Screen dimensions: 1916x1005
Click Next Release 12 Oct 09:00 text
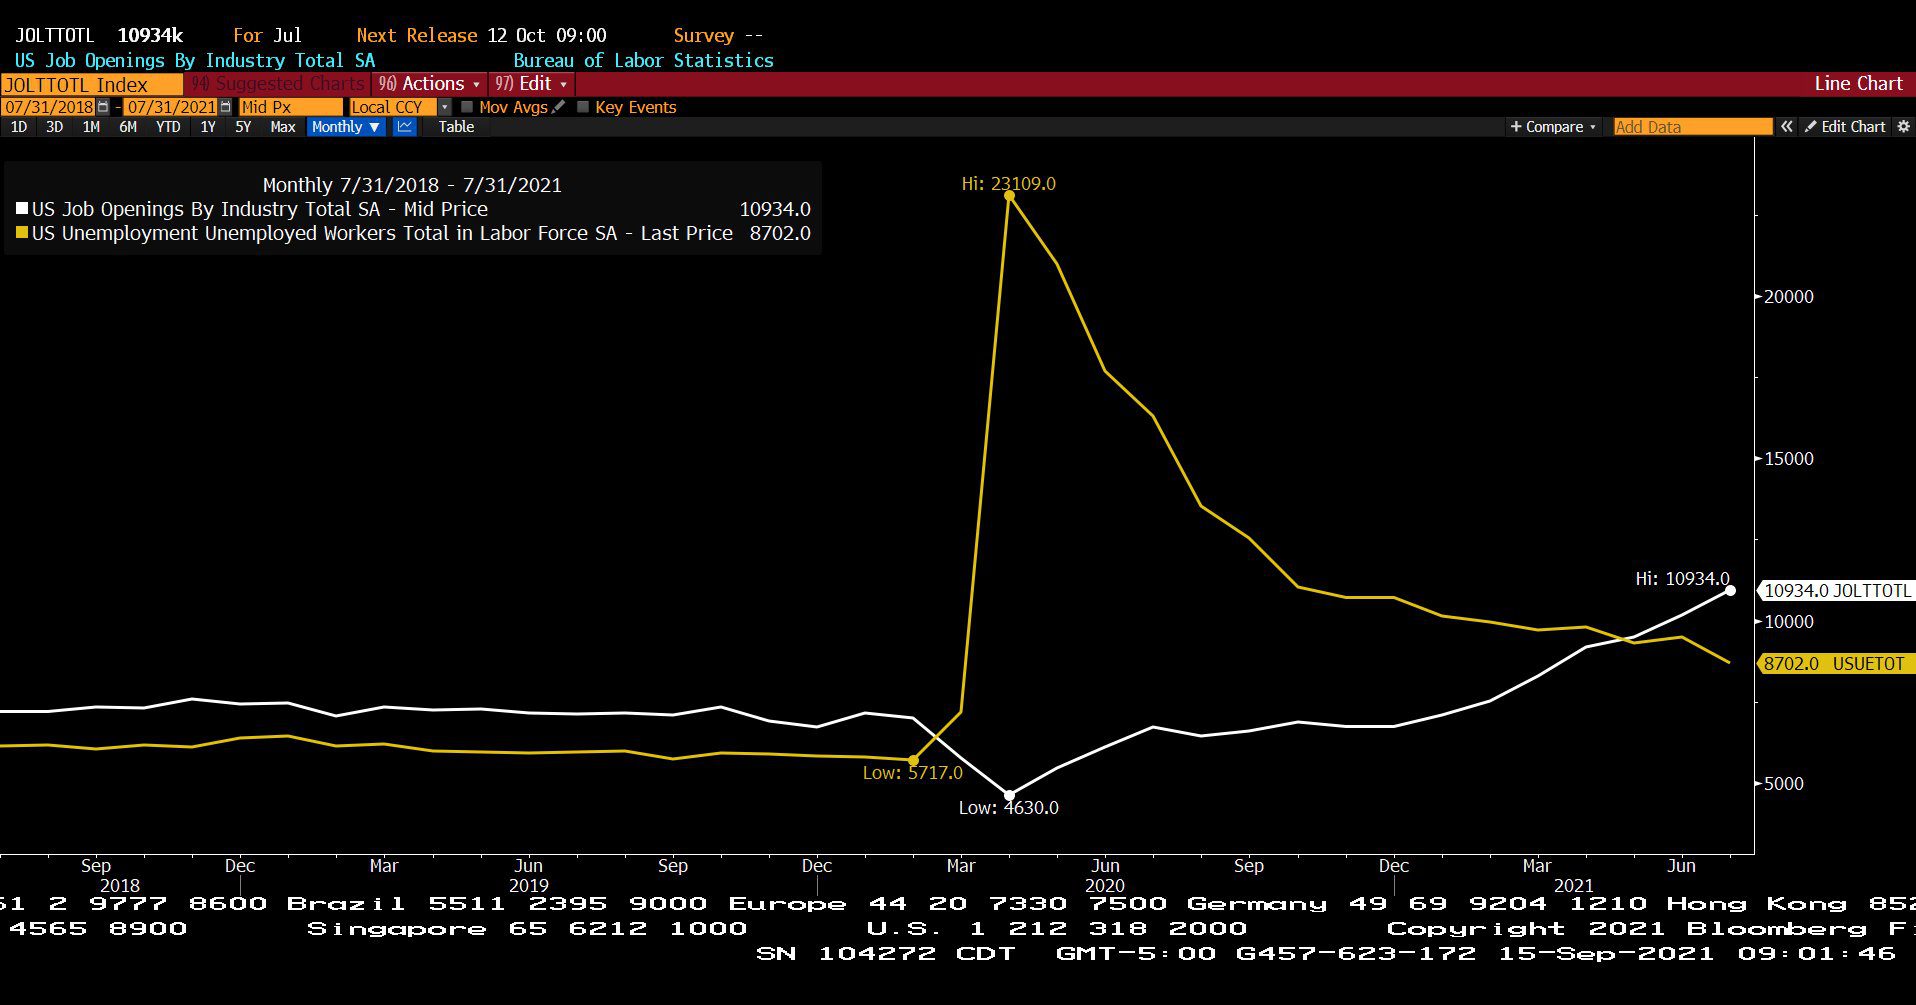tap(481, 35)
